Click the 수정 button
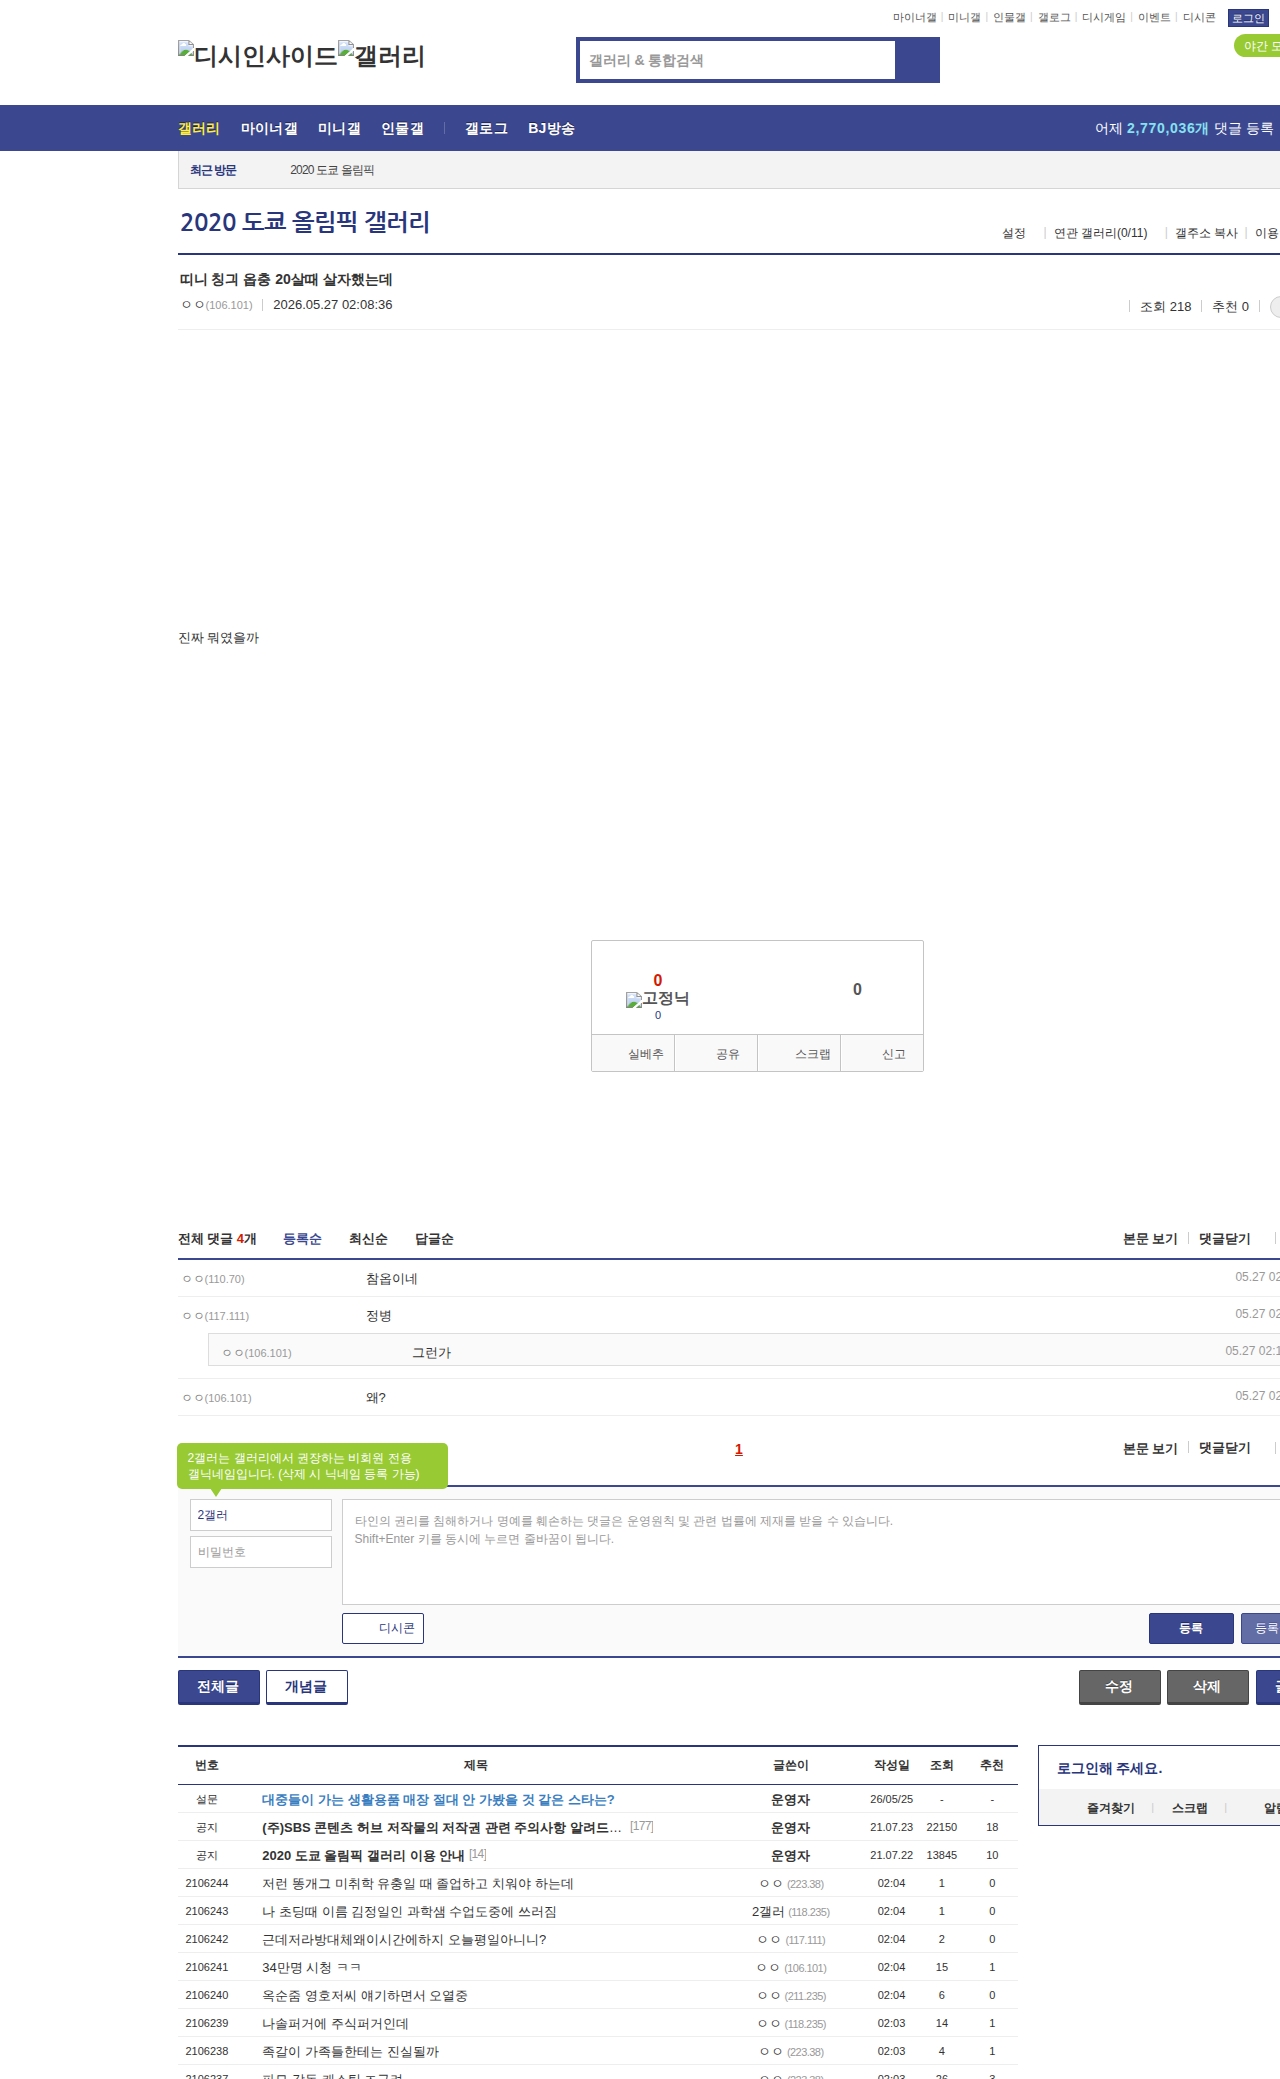Screen dimensions: 1280x2079 click(x=1120, y=1687)
